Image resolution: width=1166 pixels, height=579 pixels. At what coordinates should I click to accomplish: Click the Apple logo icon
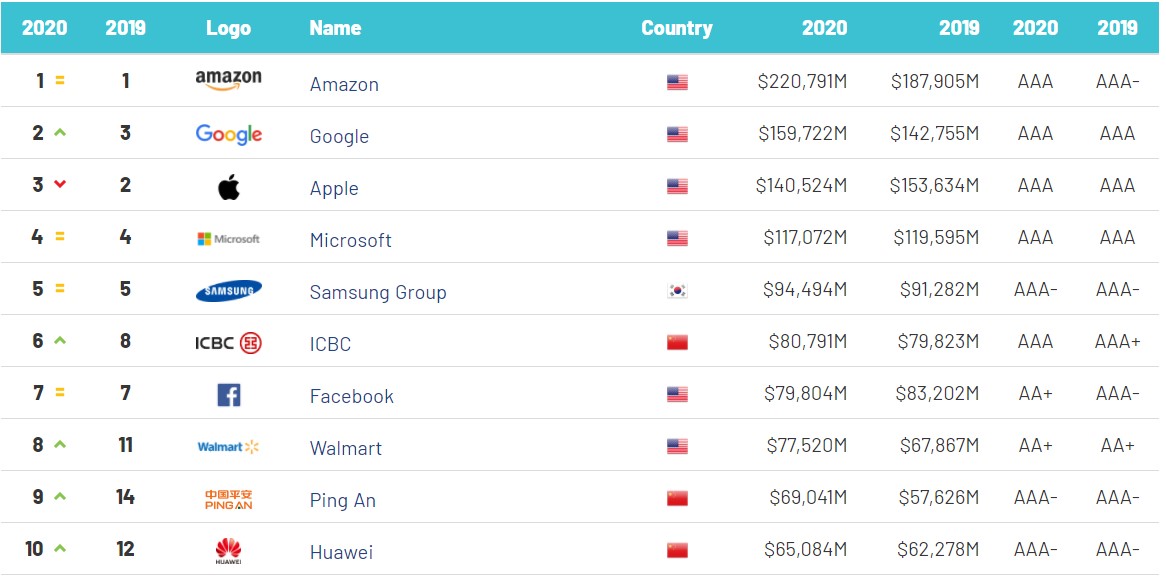(x=228, y=187)
